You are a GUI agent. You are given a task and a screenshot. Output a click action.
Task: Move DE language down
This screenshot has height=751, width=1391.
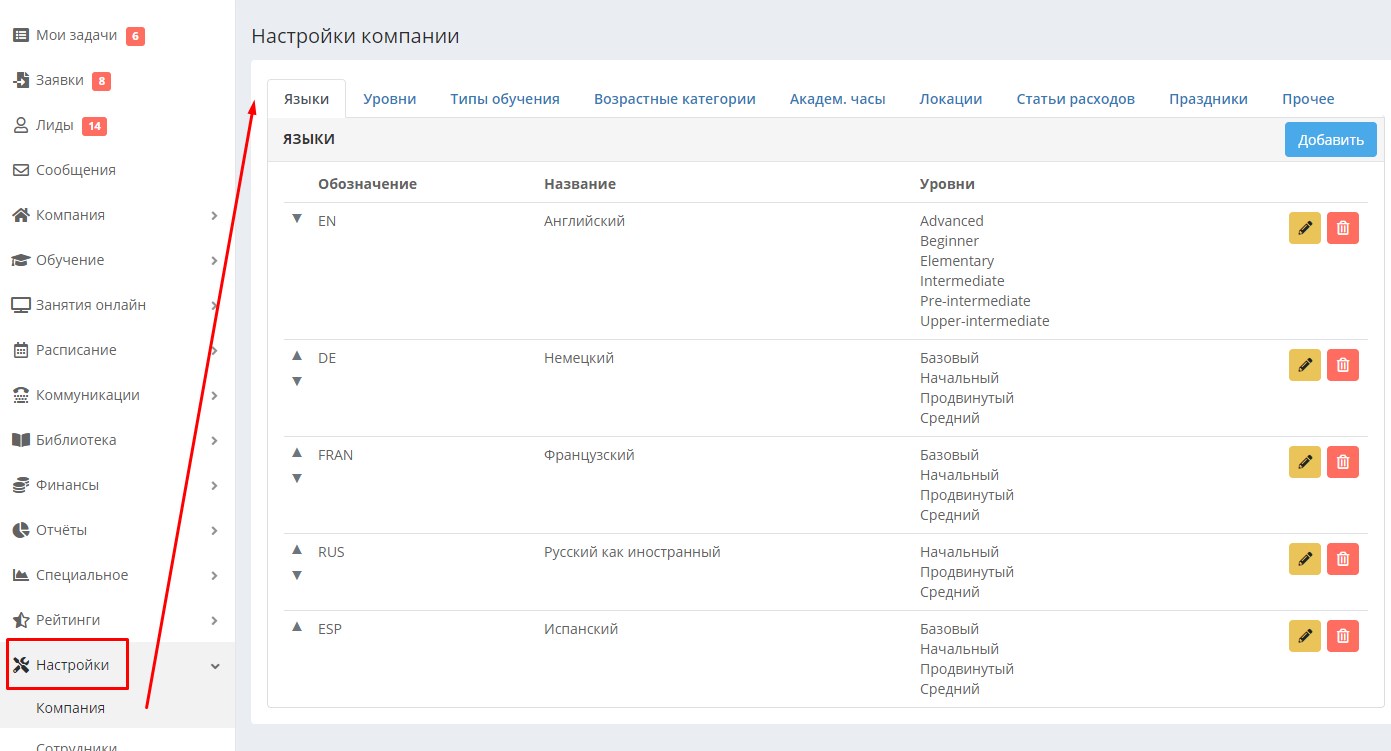297,381
